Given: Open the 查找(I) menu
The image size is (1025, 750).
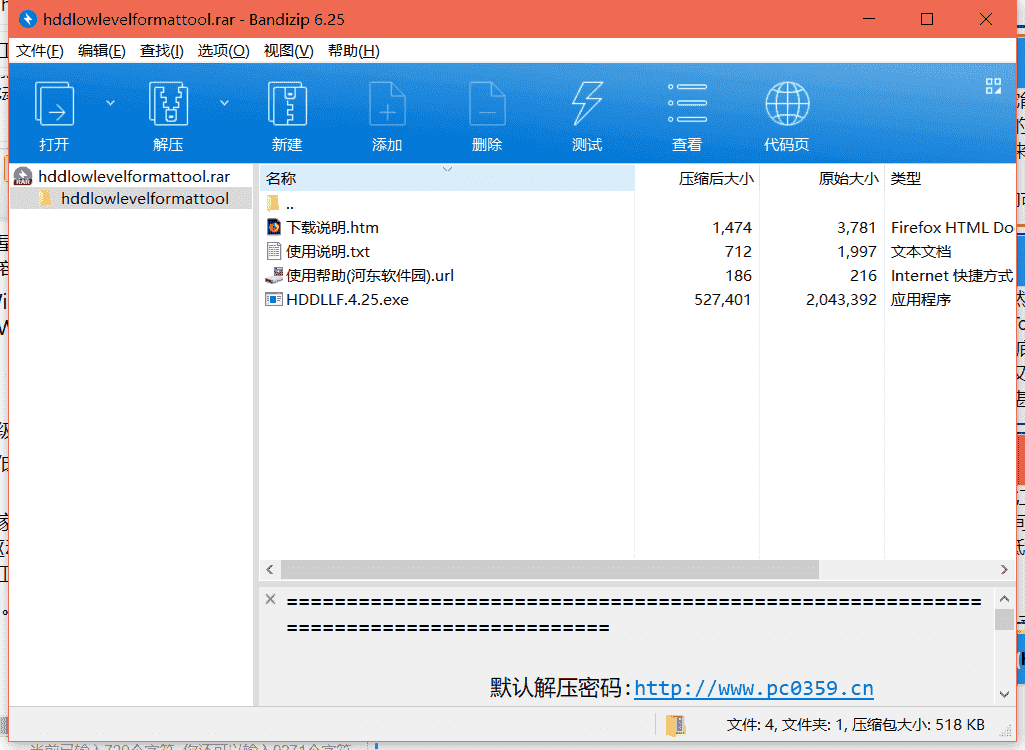Looking at the screenshot, I should point(161,51).
